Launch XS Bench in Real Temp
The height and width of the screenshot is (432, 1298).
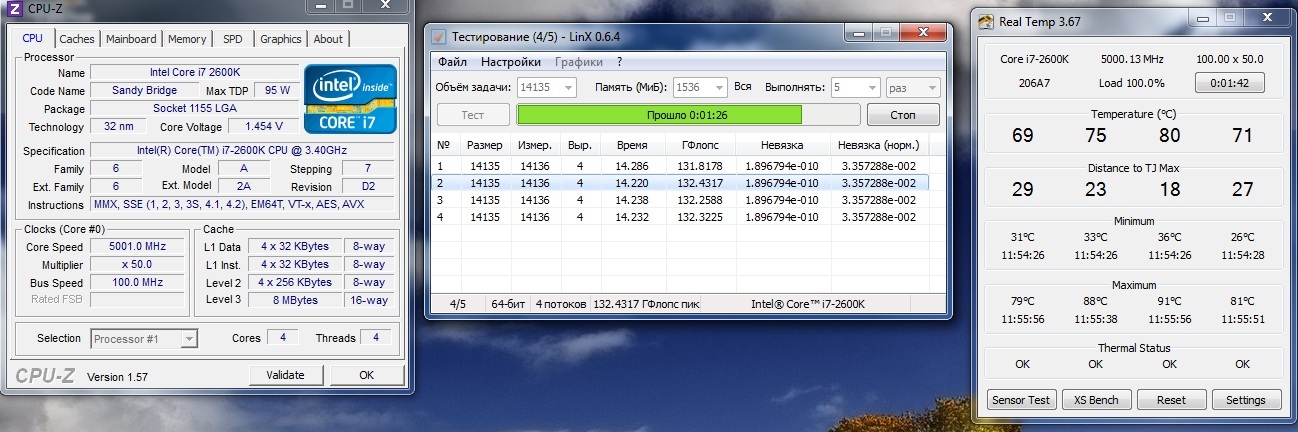1097,400
